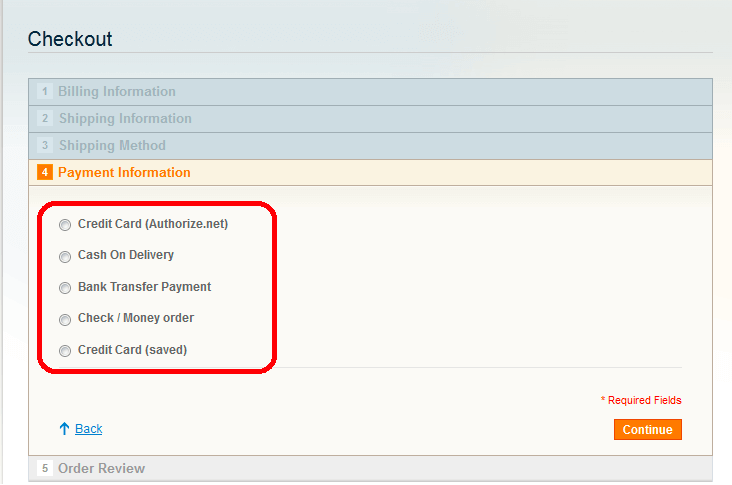Expand the Shipping Method section title

pos(112,146)
